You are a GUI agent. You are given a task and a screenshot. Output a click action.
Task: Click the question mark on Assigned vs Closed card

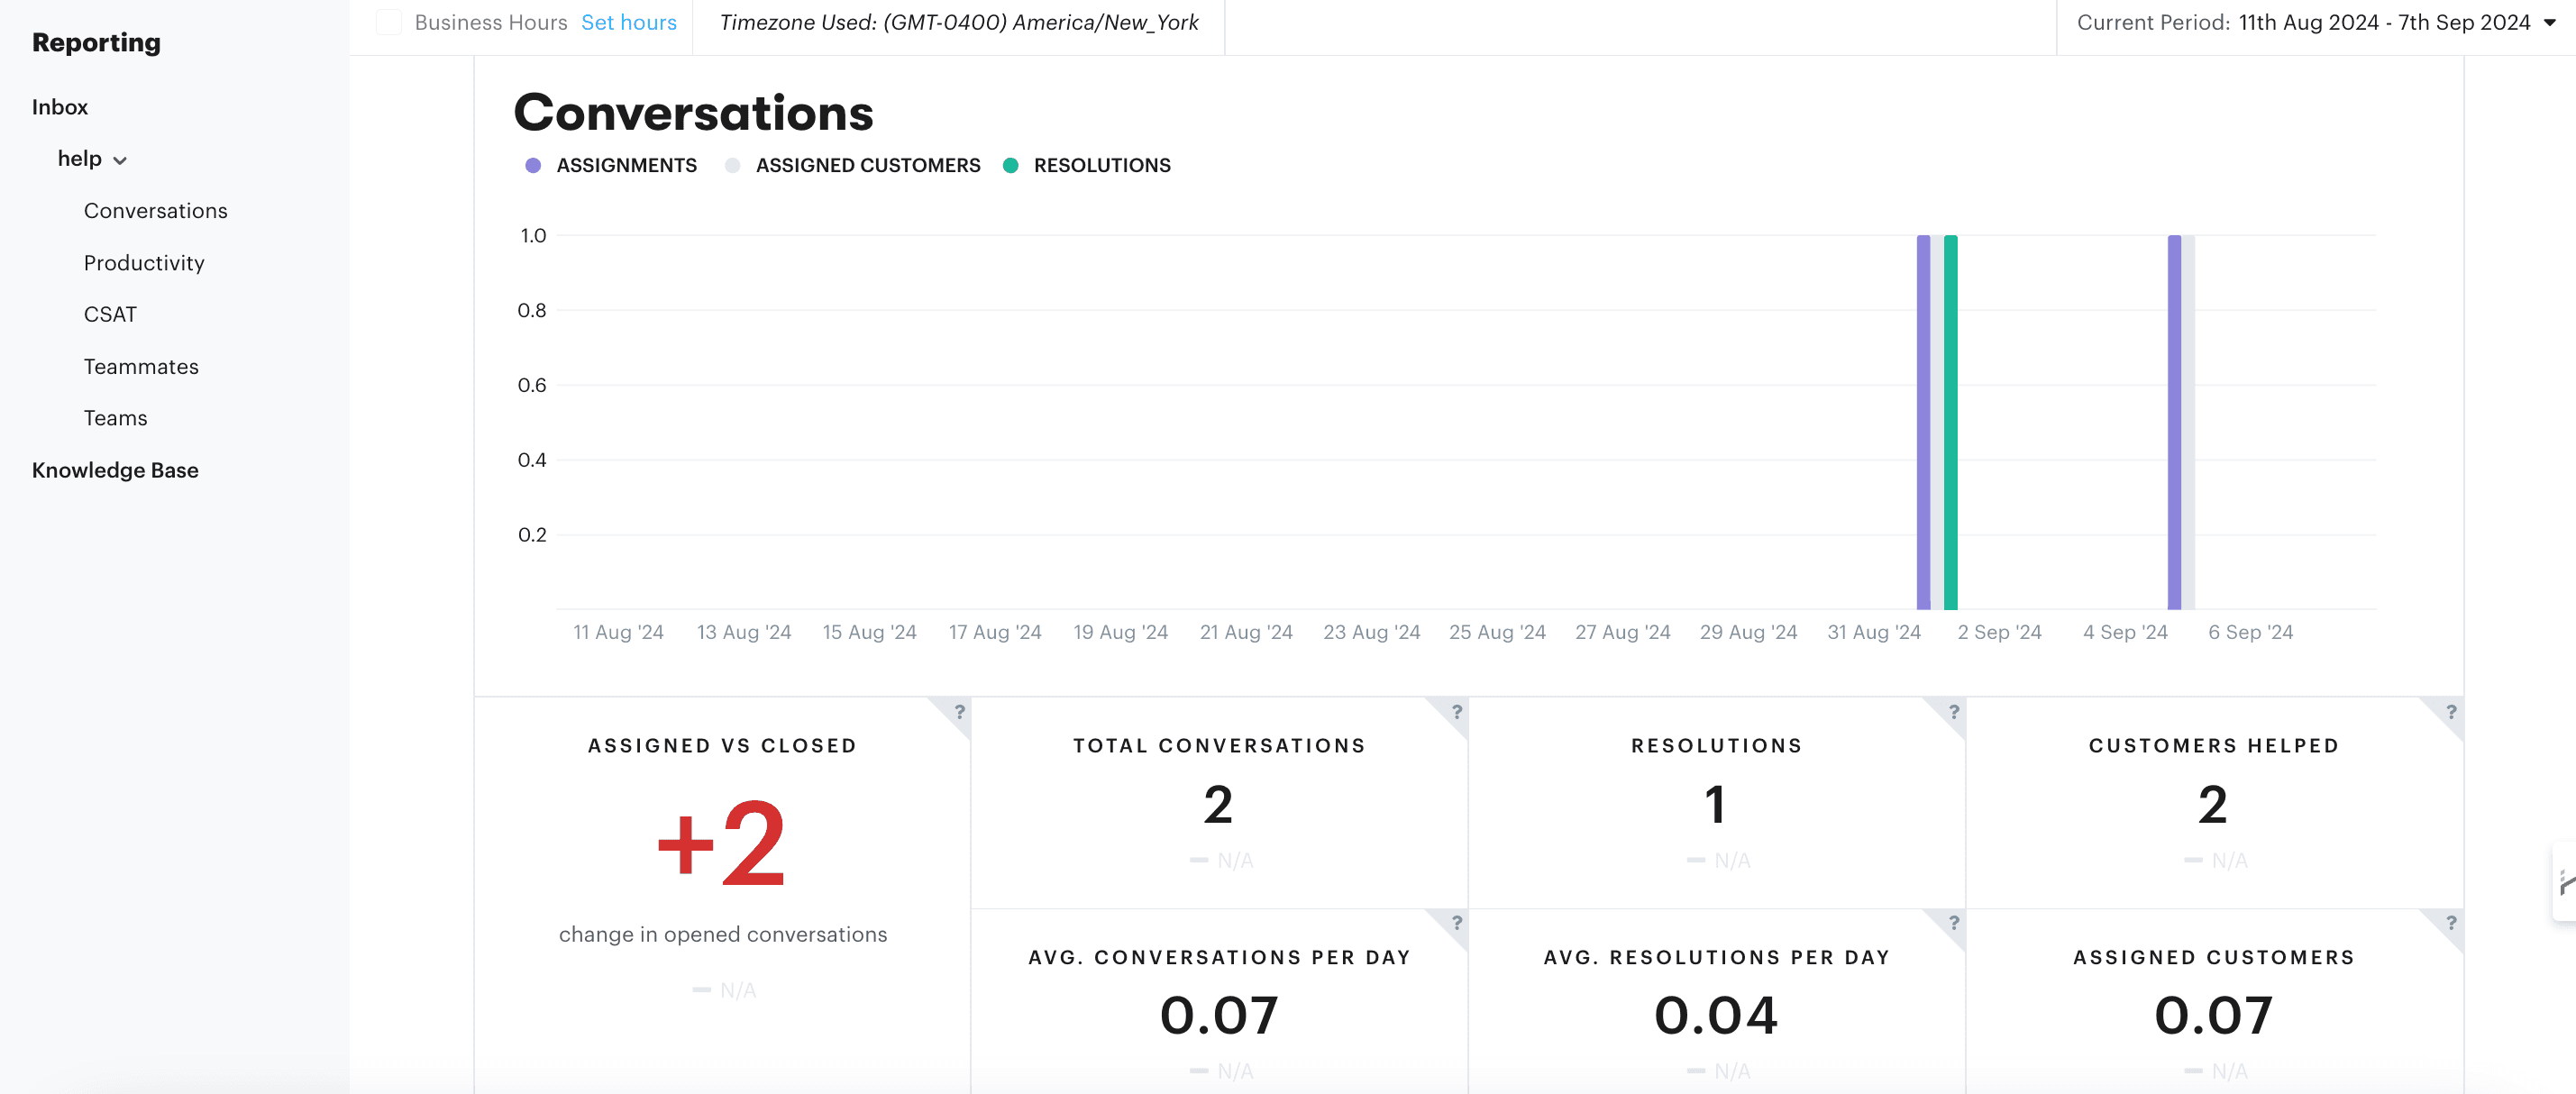960,712
